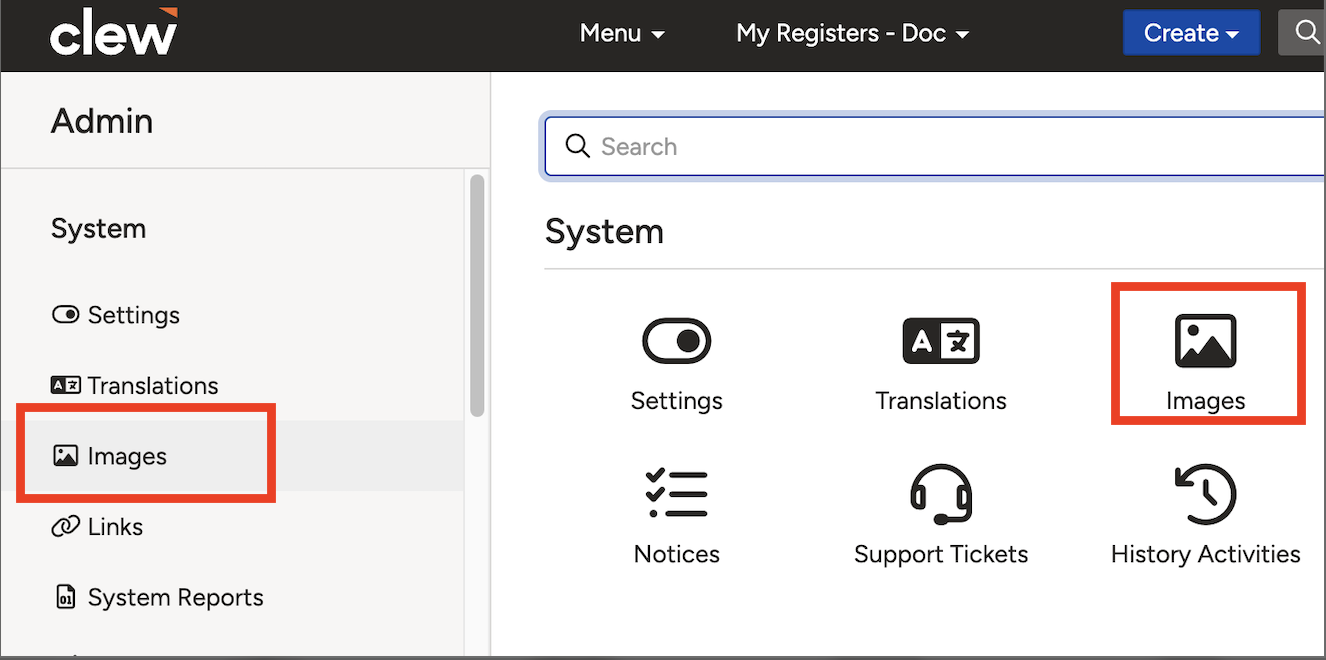
Task: Click the Support Tickets label
Action: pos(941,554)
